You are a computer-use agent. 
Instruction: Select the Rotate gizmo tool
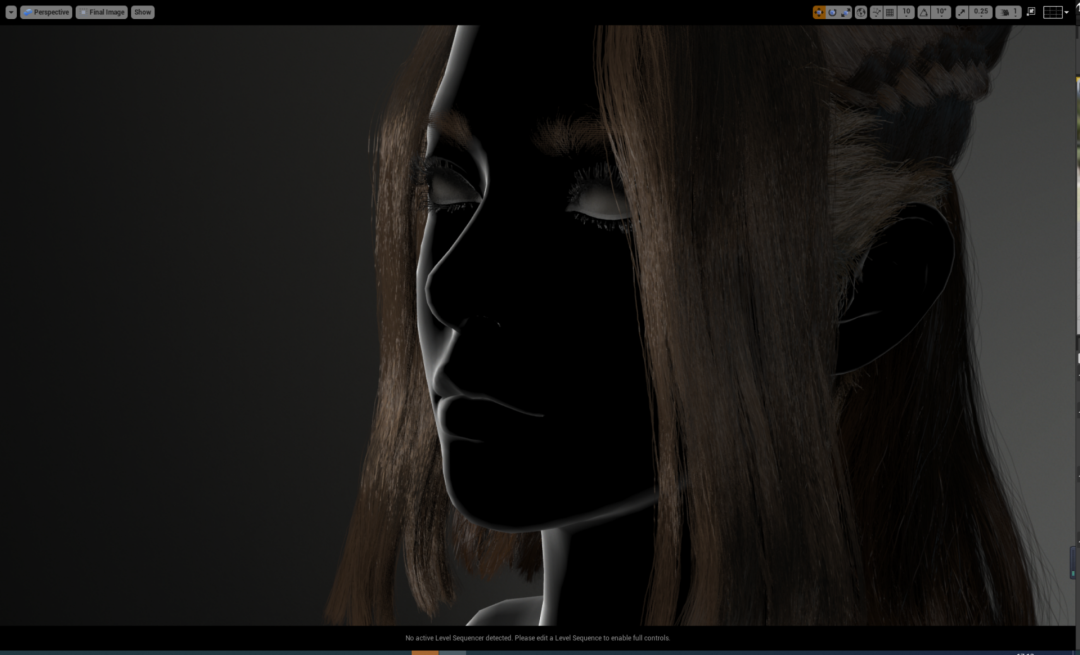click(832, 12)
